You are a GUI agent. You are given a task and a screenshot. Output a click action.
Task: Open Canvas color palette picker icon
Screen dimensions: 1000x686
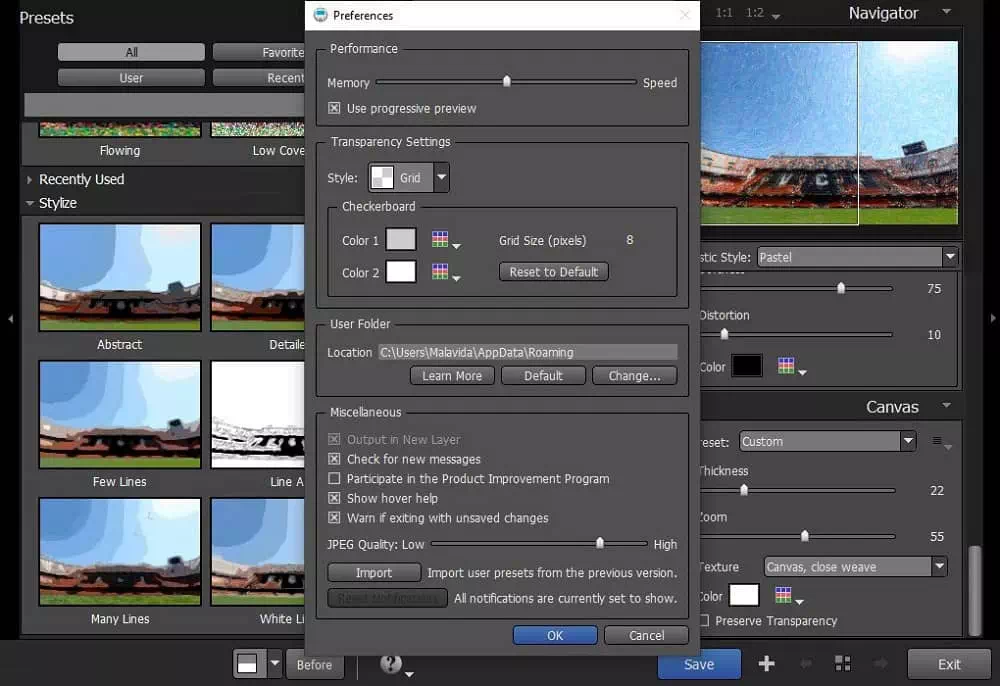[788, 595]
